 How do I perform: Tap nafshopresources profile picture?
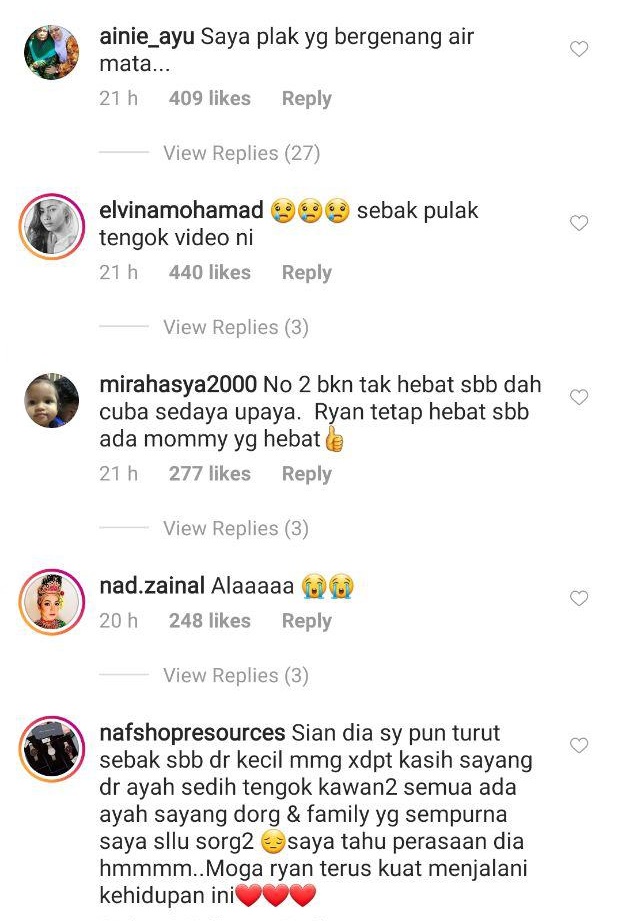click(x=52, y=748)
